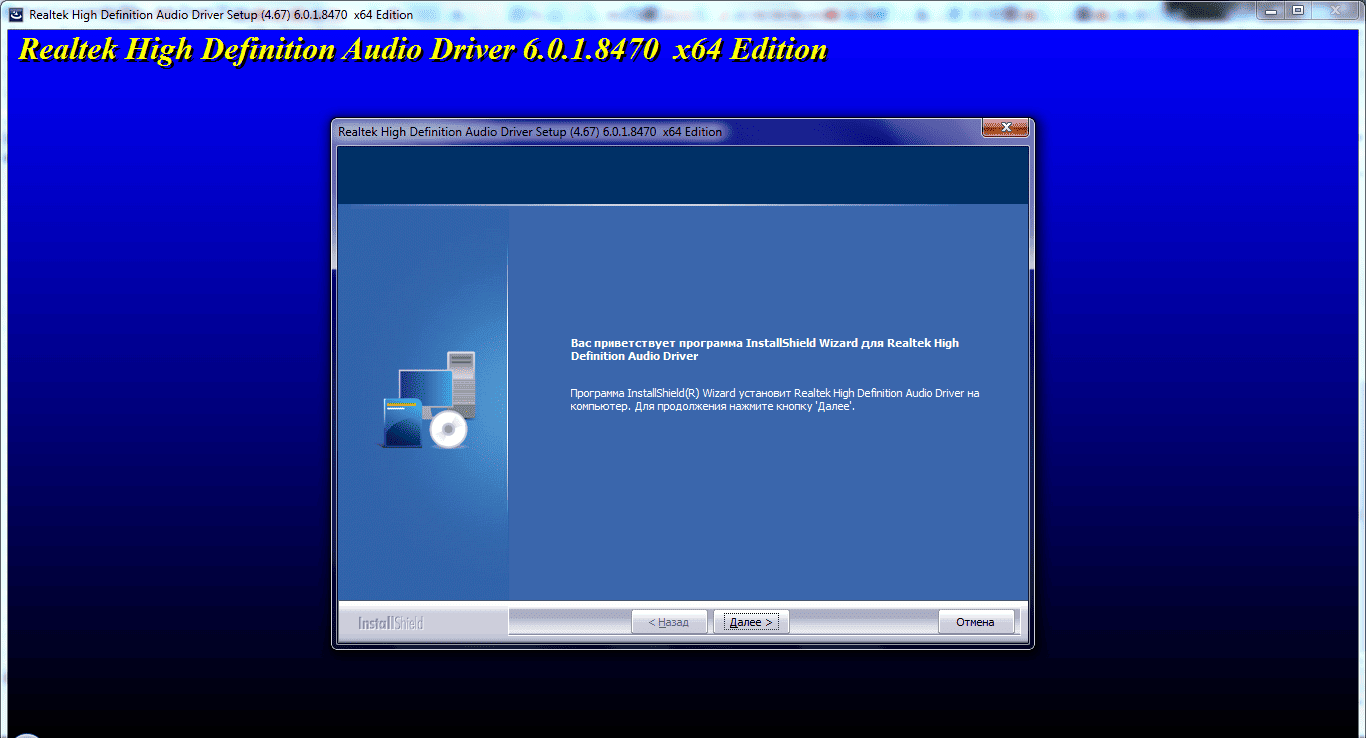This screenshot has height=738, width=1366.
Task: Click the setup icon in outer title bar
Action: click(x=17, y=15)
